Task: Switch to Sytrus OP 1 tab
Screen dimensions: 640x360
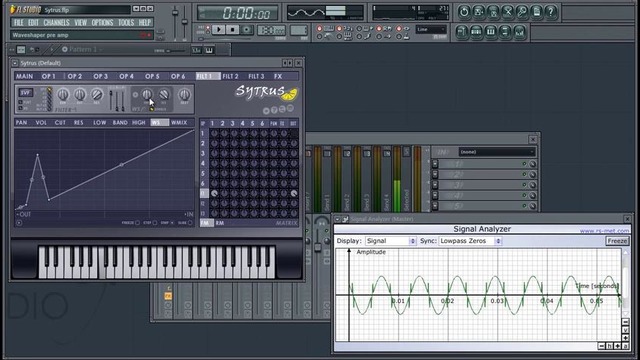Action: coord(48,76)
